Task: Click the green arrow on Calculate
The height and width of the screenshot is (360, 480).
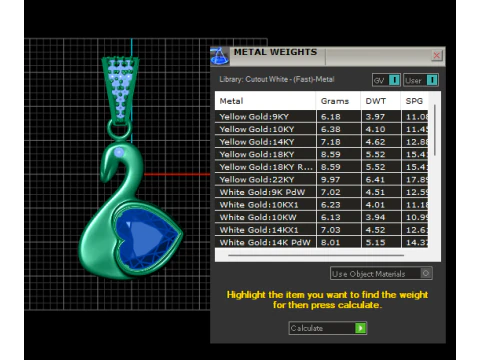Action: tap(360, 328)
